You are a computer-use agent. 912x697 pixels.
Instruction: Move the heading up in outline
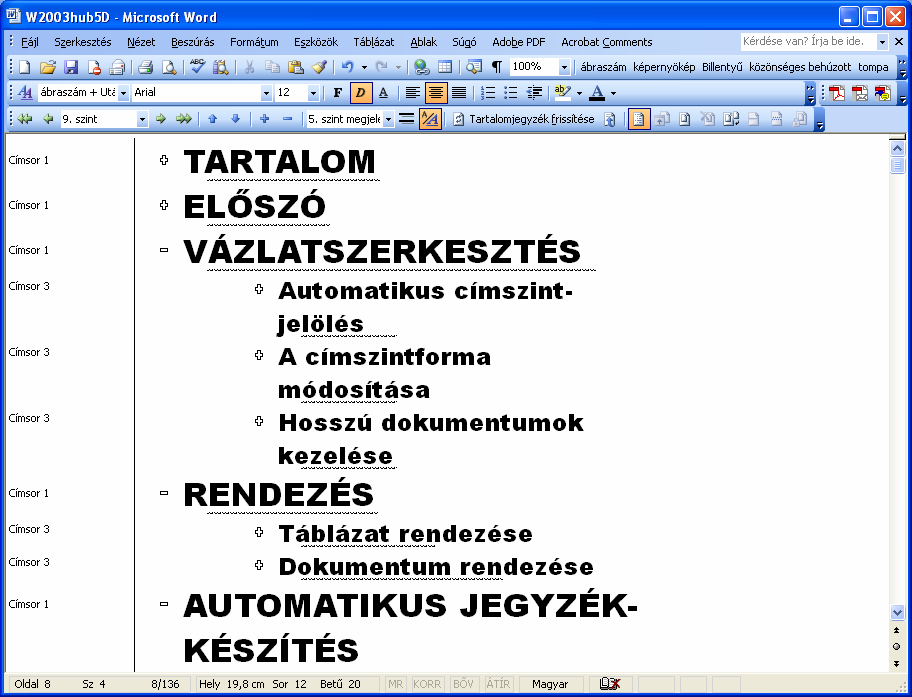coord(212,119)
